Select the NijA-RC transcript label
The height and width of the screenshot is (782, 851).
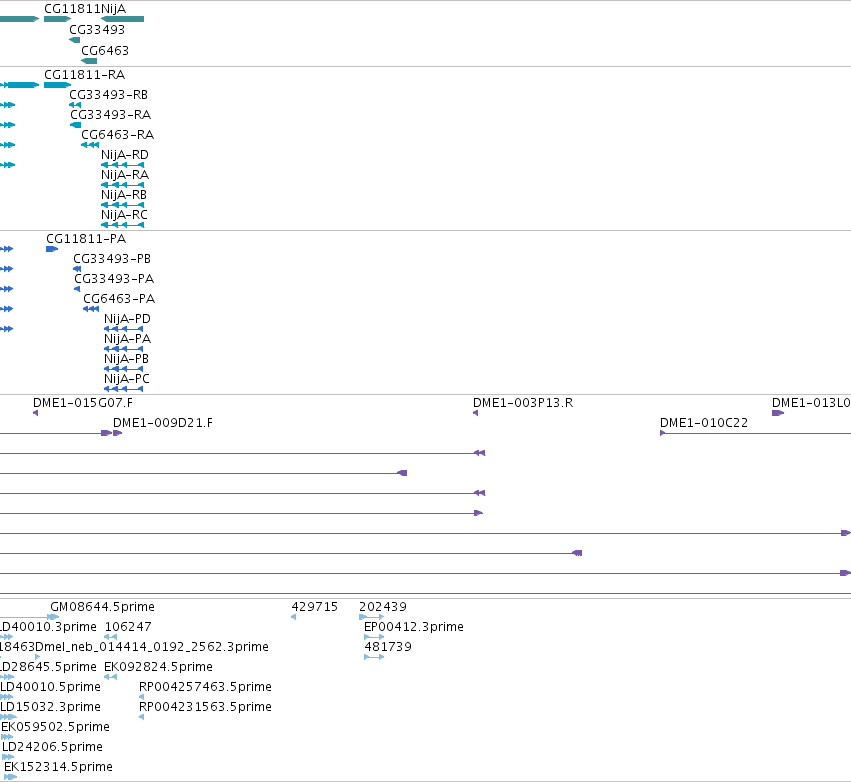point(124,215)
